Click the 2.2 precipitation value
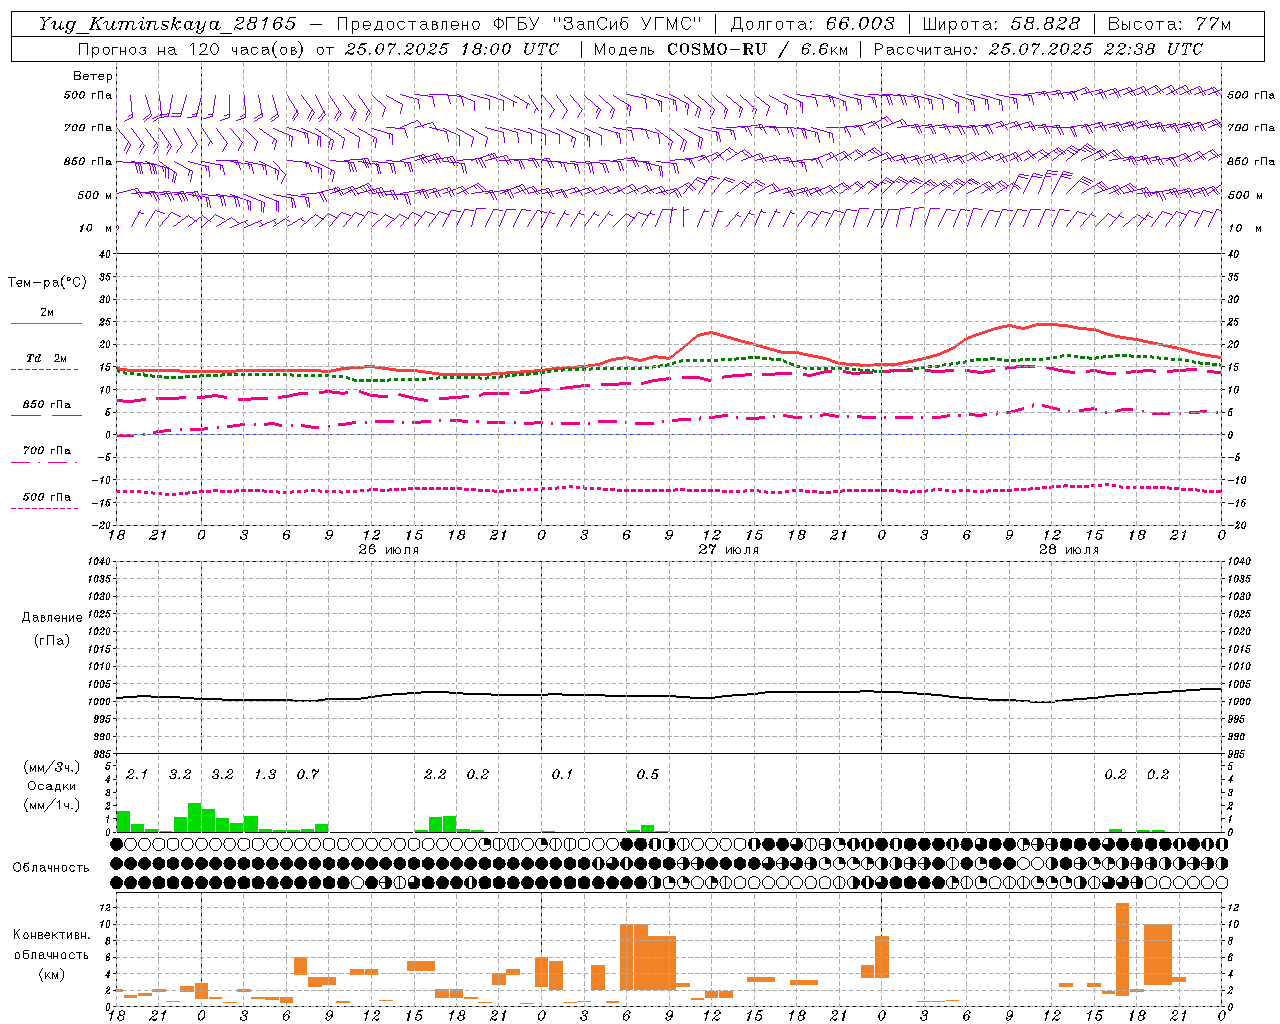This screenshot has width=1280, height=1024. [x=435, y=774]
